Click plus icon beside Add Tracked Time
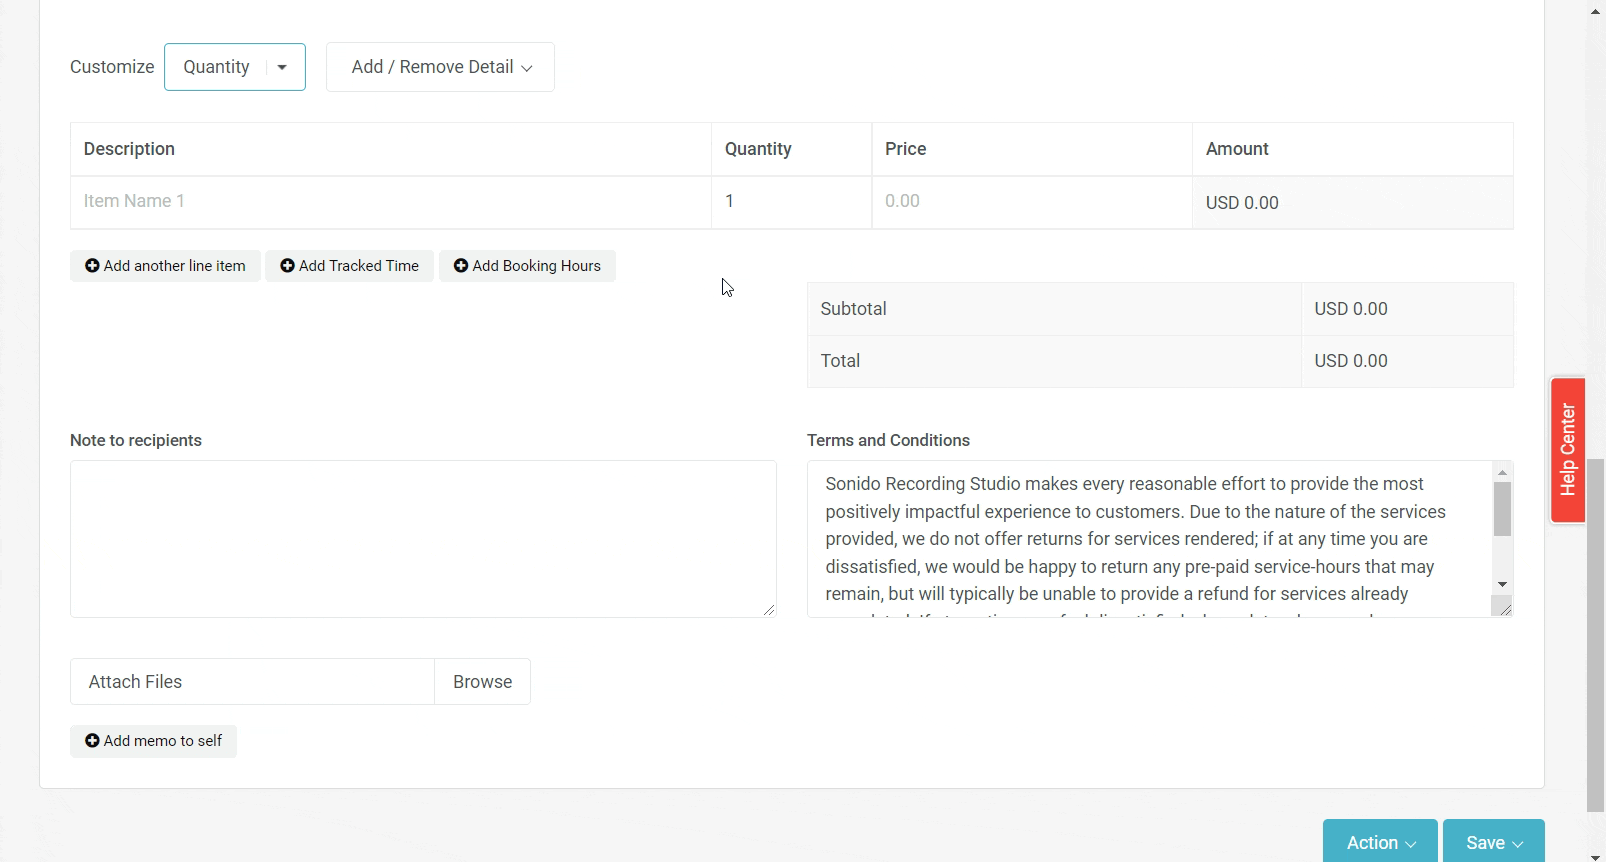 (287, 266)
